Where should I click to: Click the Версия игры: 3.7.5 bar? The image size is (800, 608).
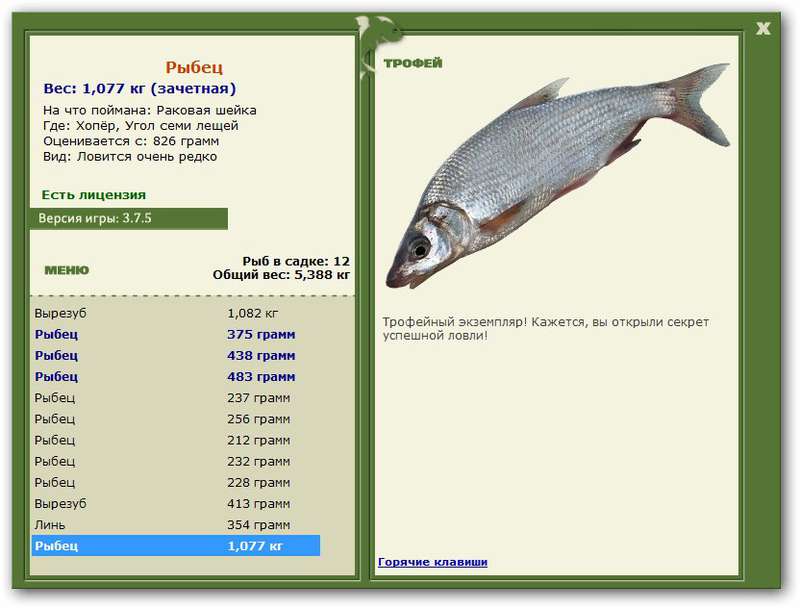[129, 219]
